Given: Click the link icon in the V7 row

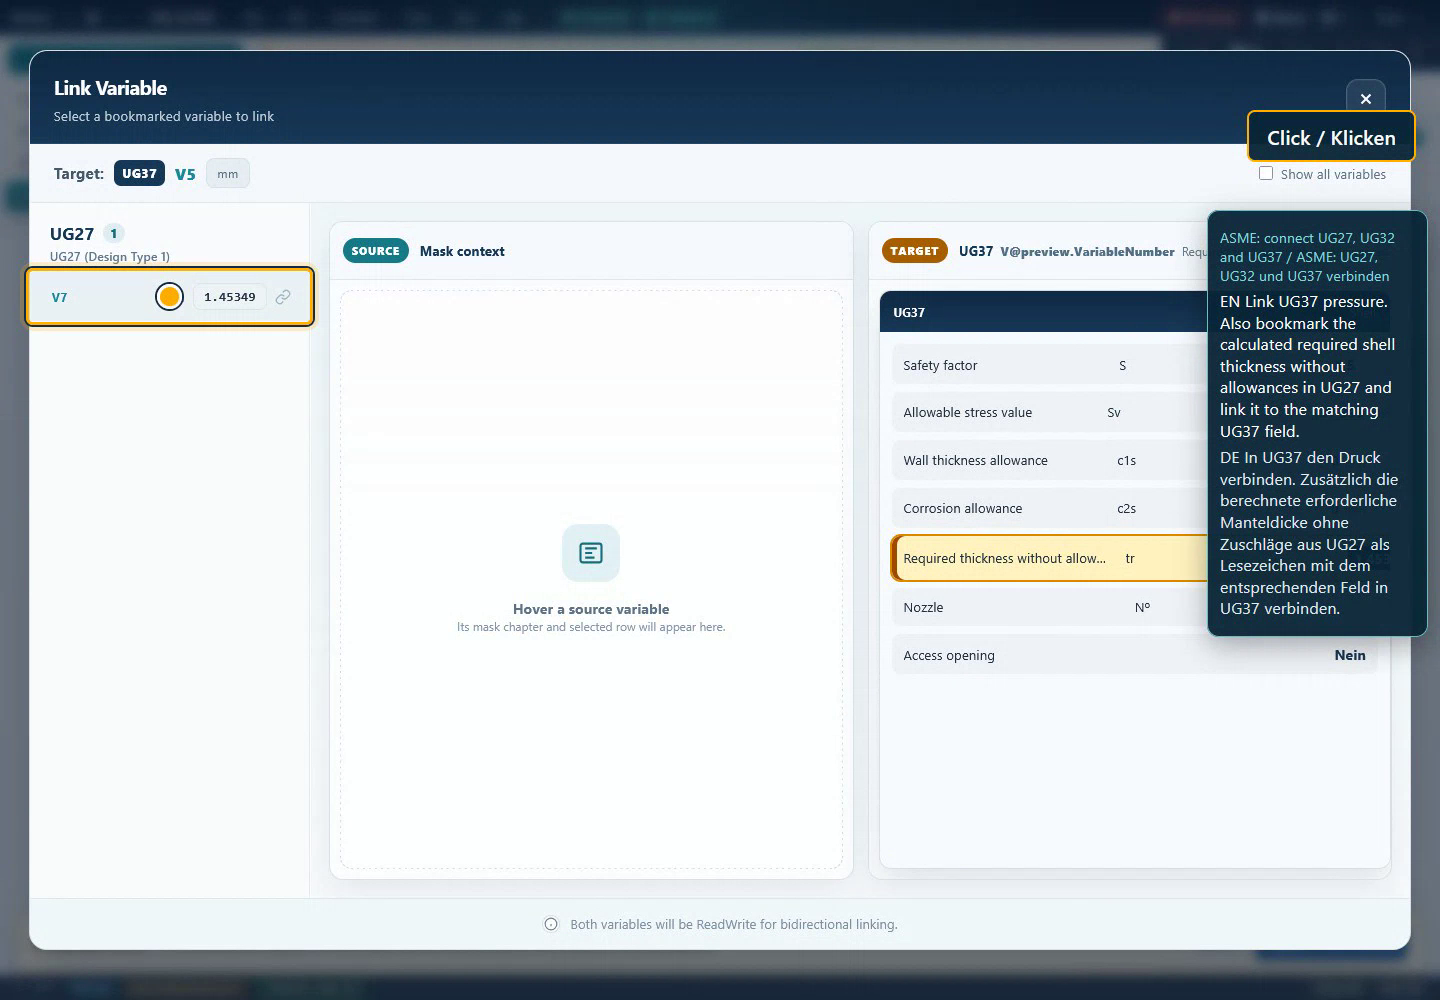Looking at the screenshot, I should [283, 297].
